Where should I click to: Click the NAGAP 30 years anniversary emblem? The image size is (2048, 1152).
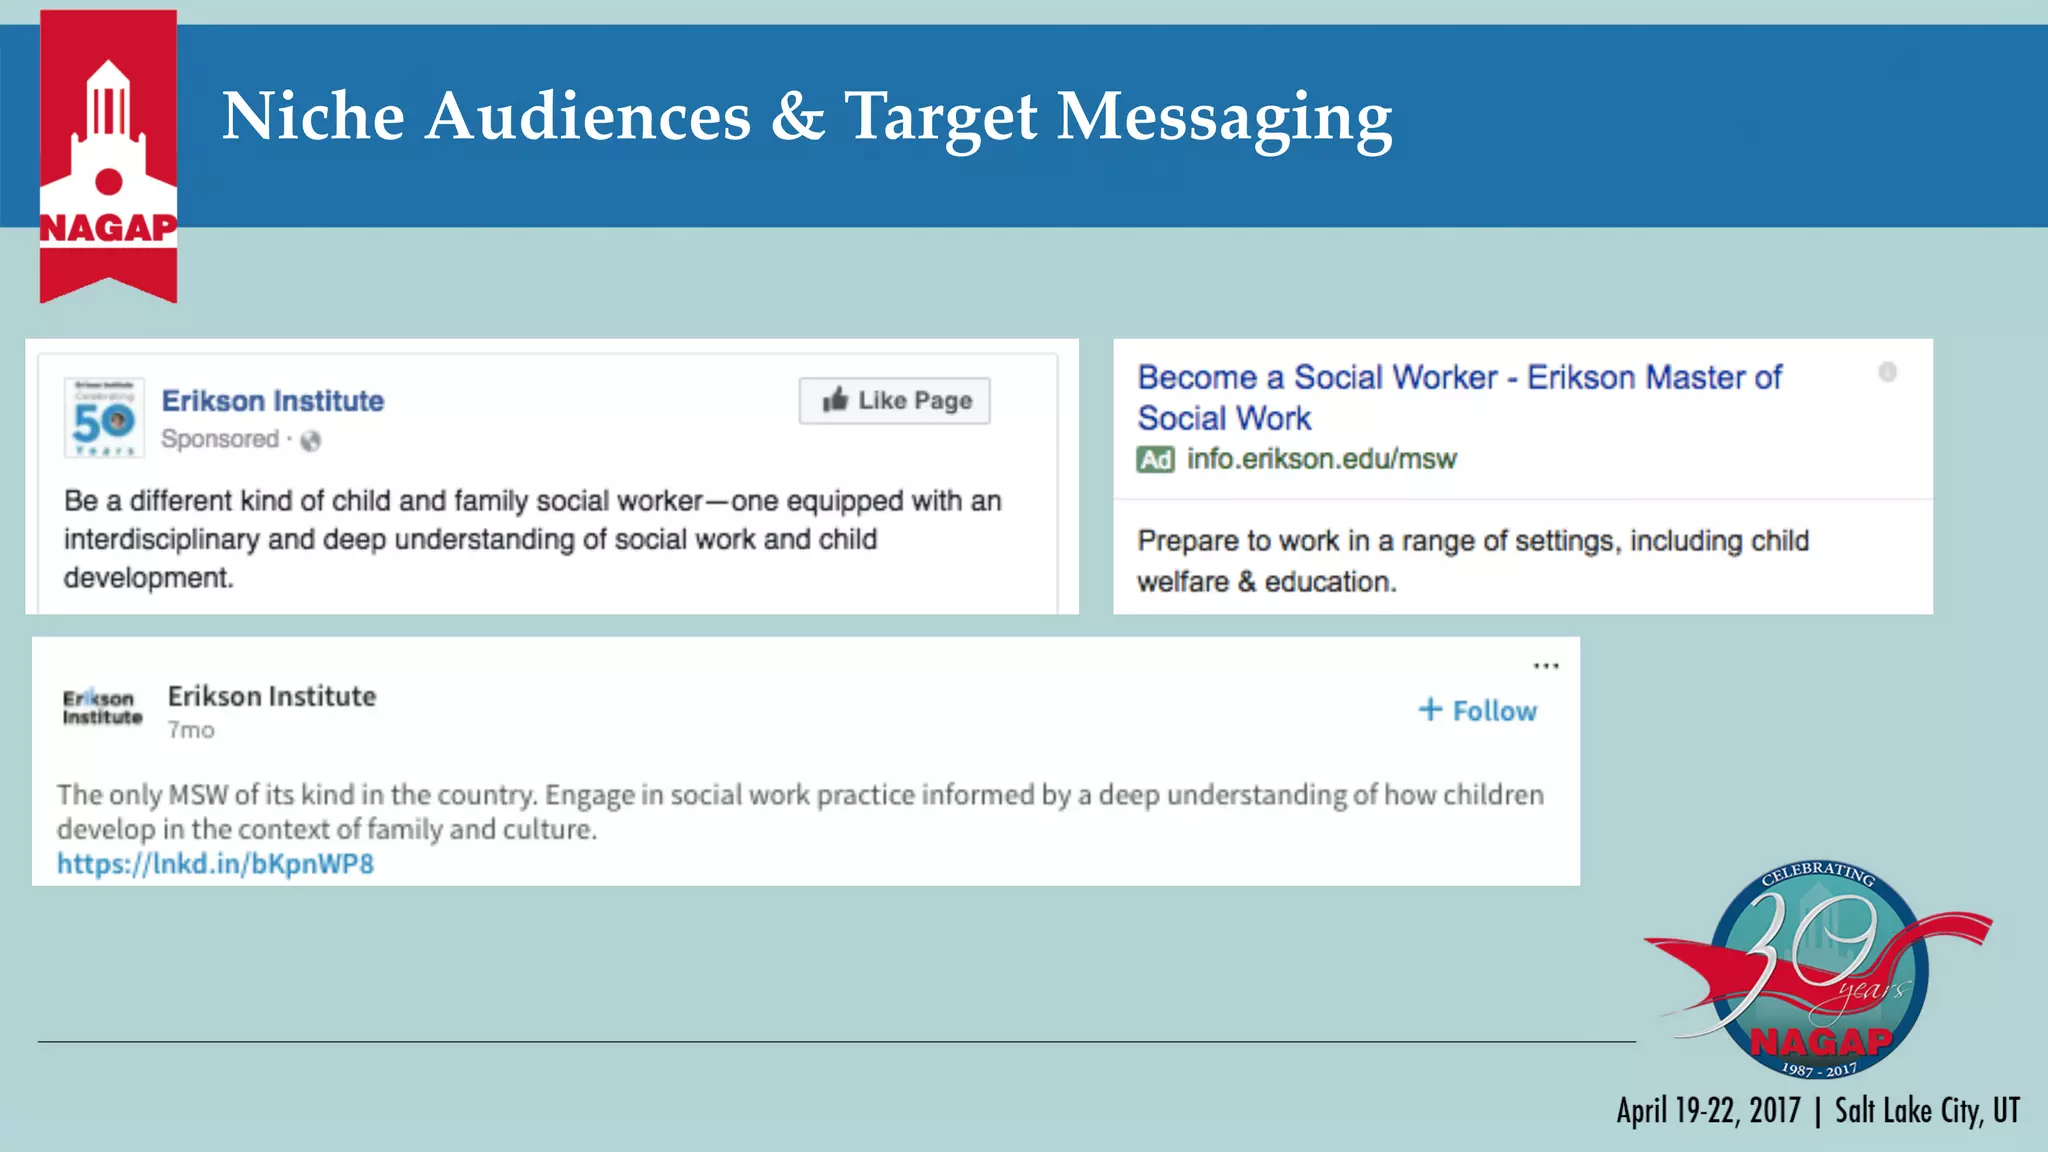click(x=1818, y=970)
